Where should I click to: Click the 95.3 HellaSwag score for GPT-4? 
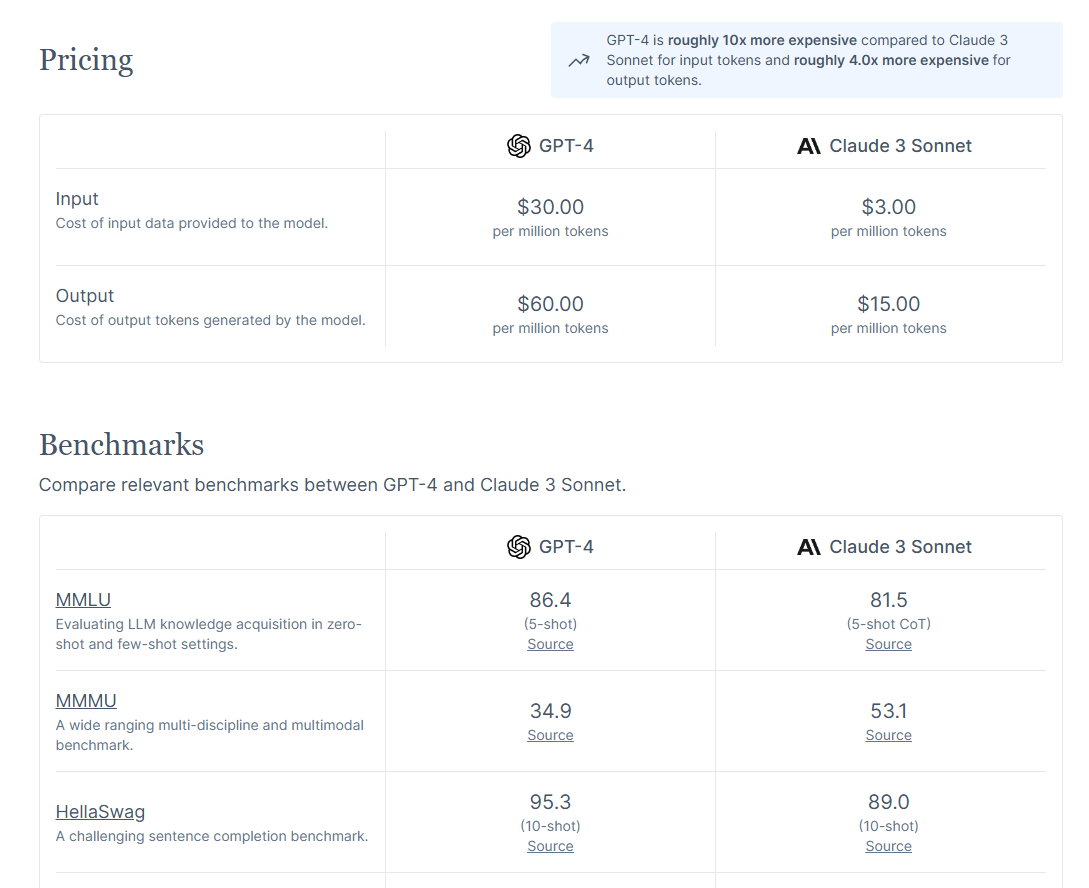point(550,802)
